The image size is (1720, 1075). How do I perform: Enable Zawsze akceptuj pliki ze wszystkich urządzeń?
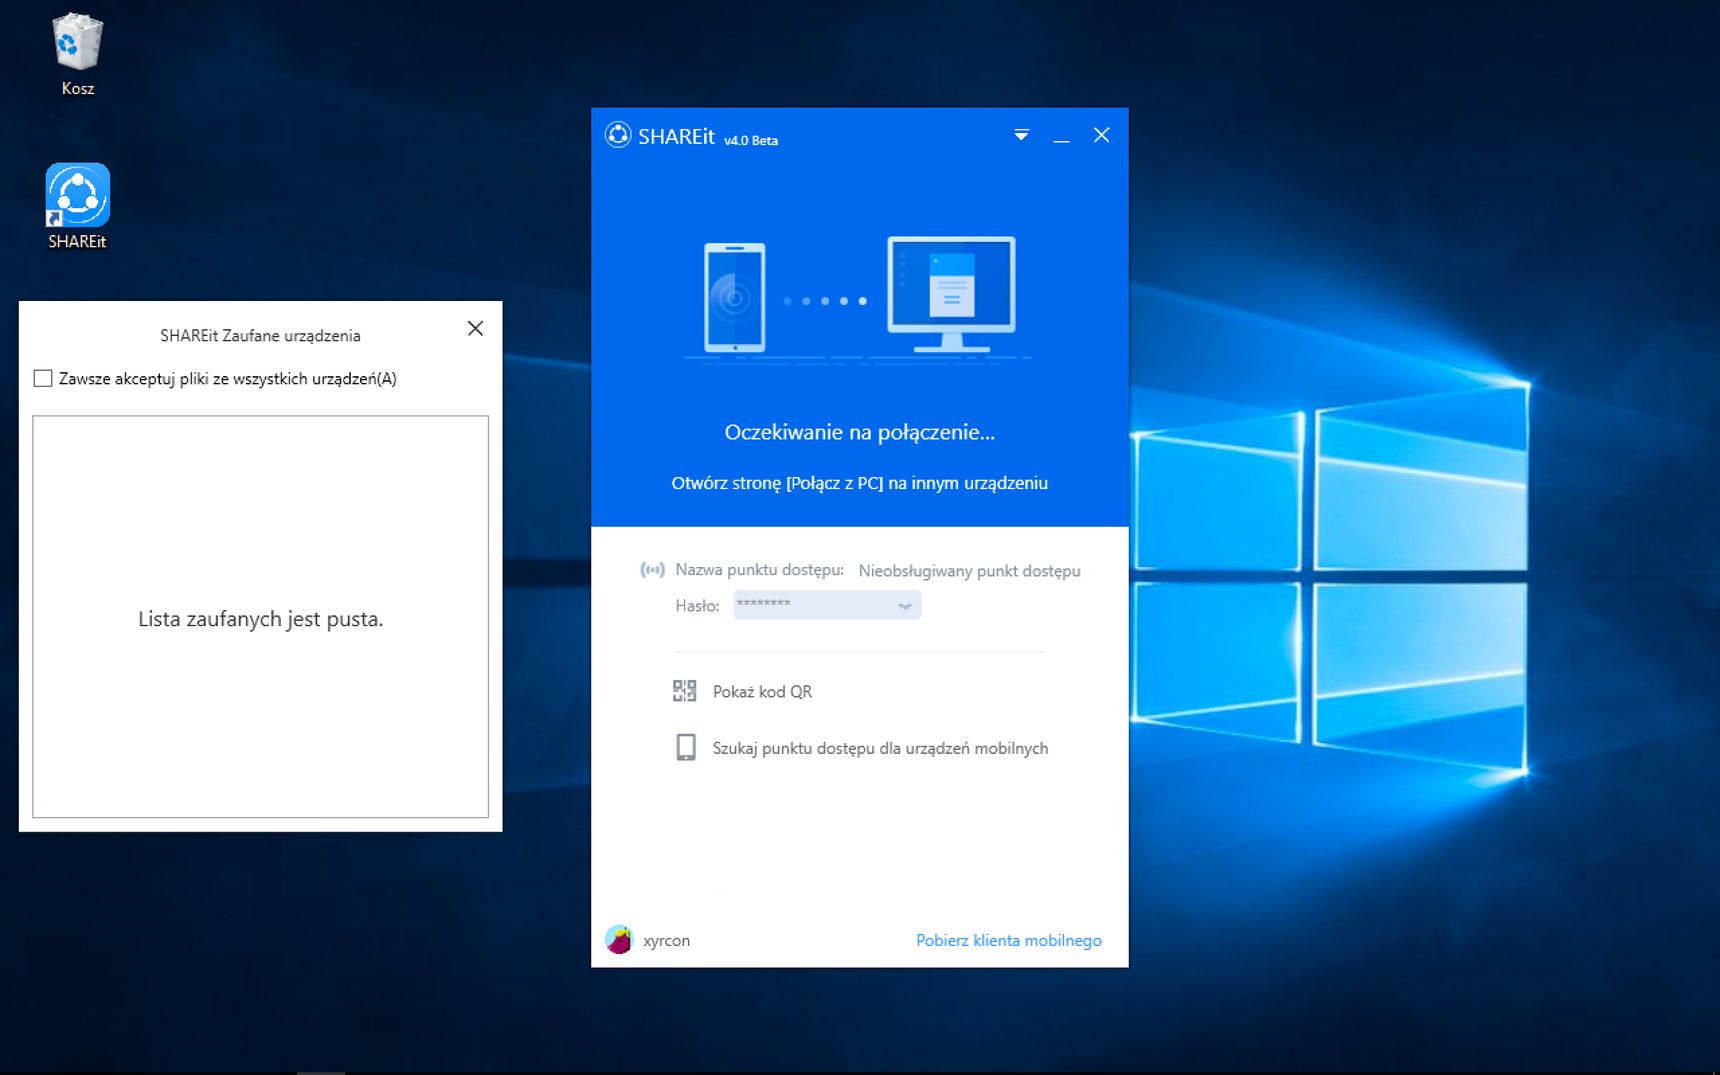click(x=43, y=378)
